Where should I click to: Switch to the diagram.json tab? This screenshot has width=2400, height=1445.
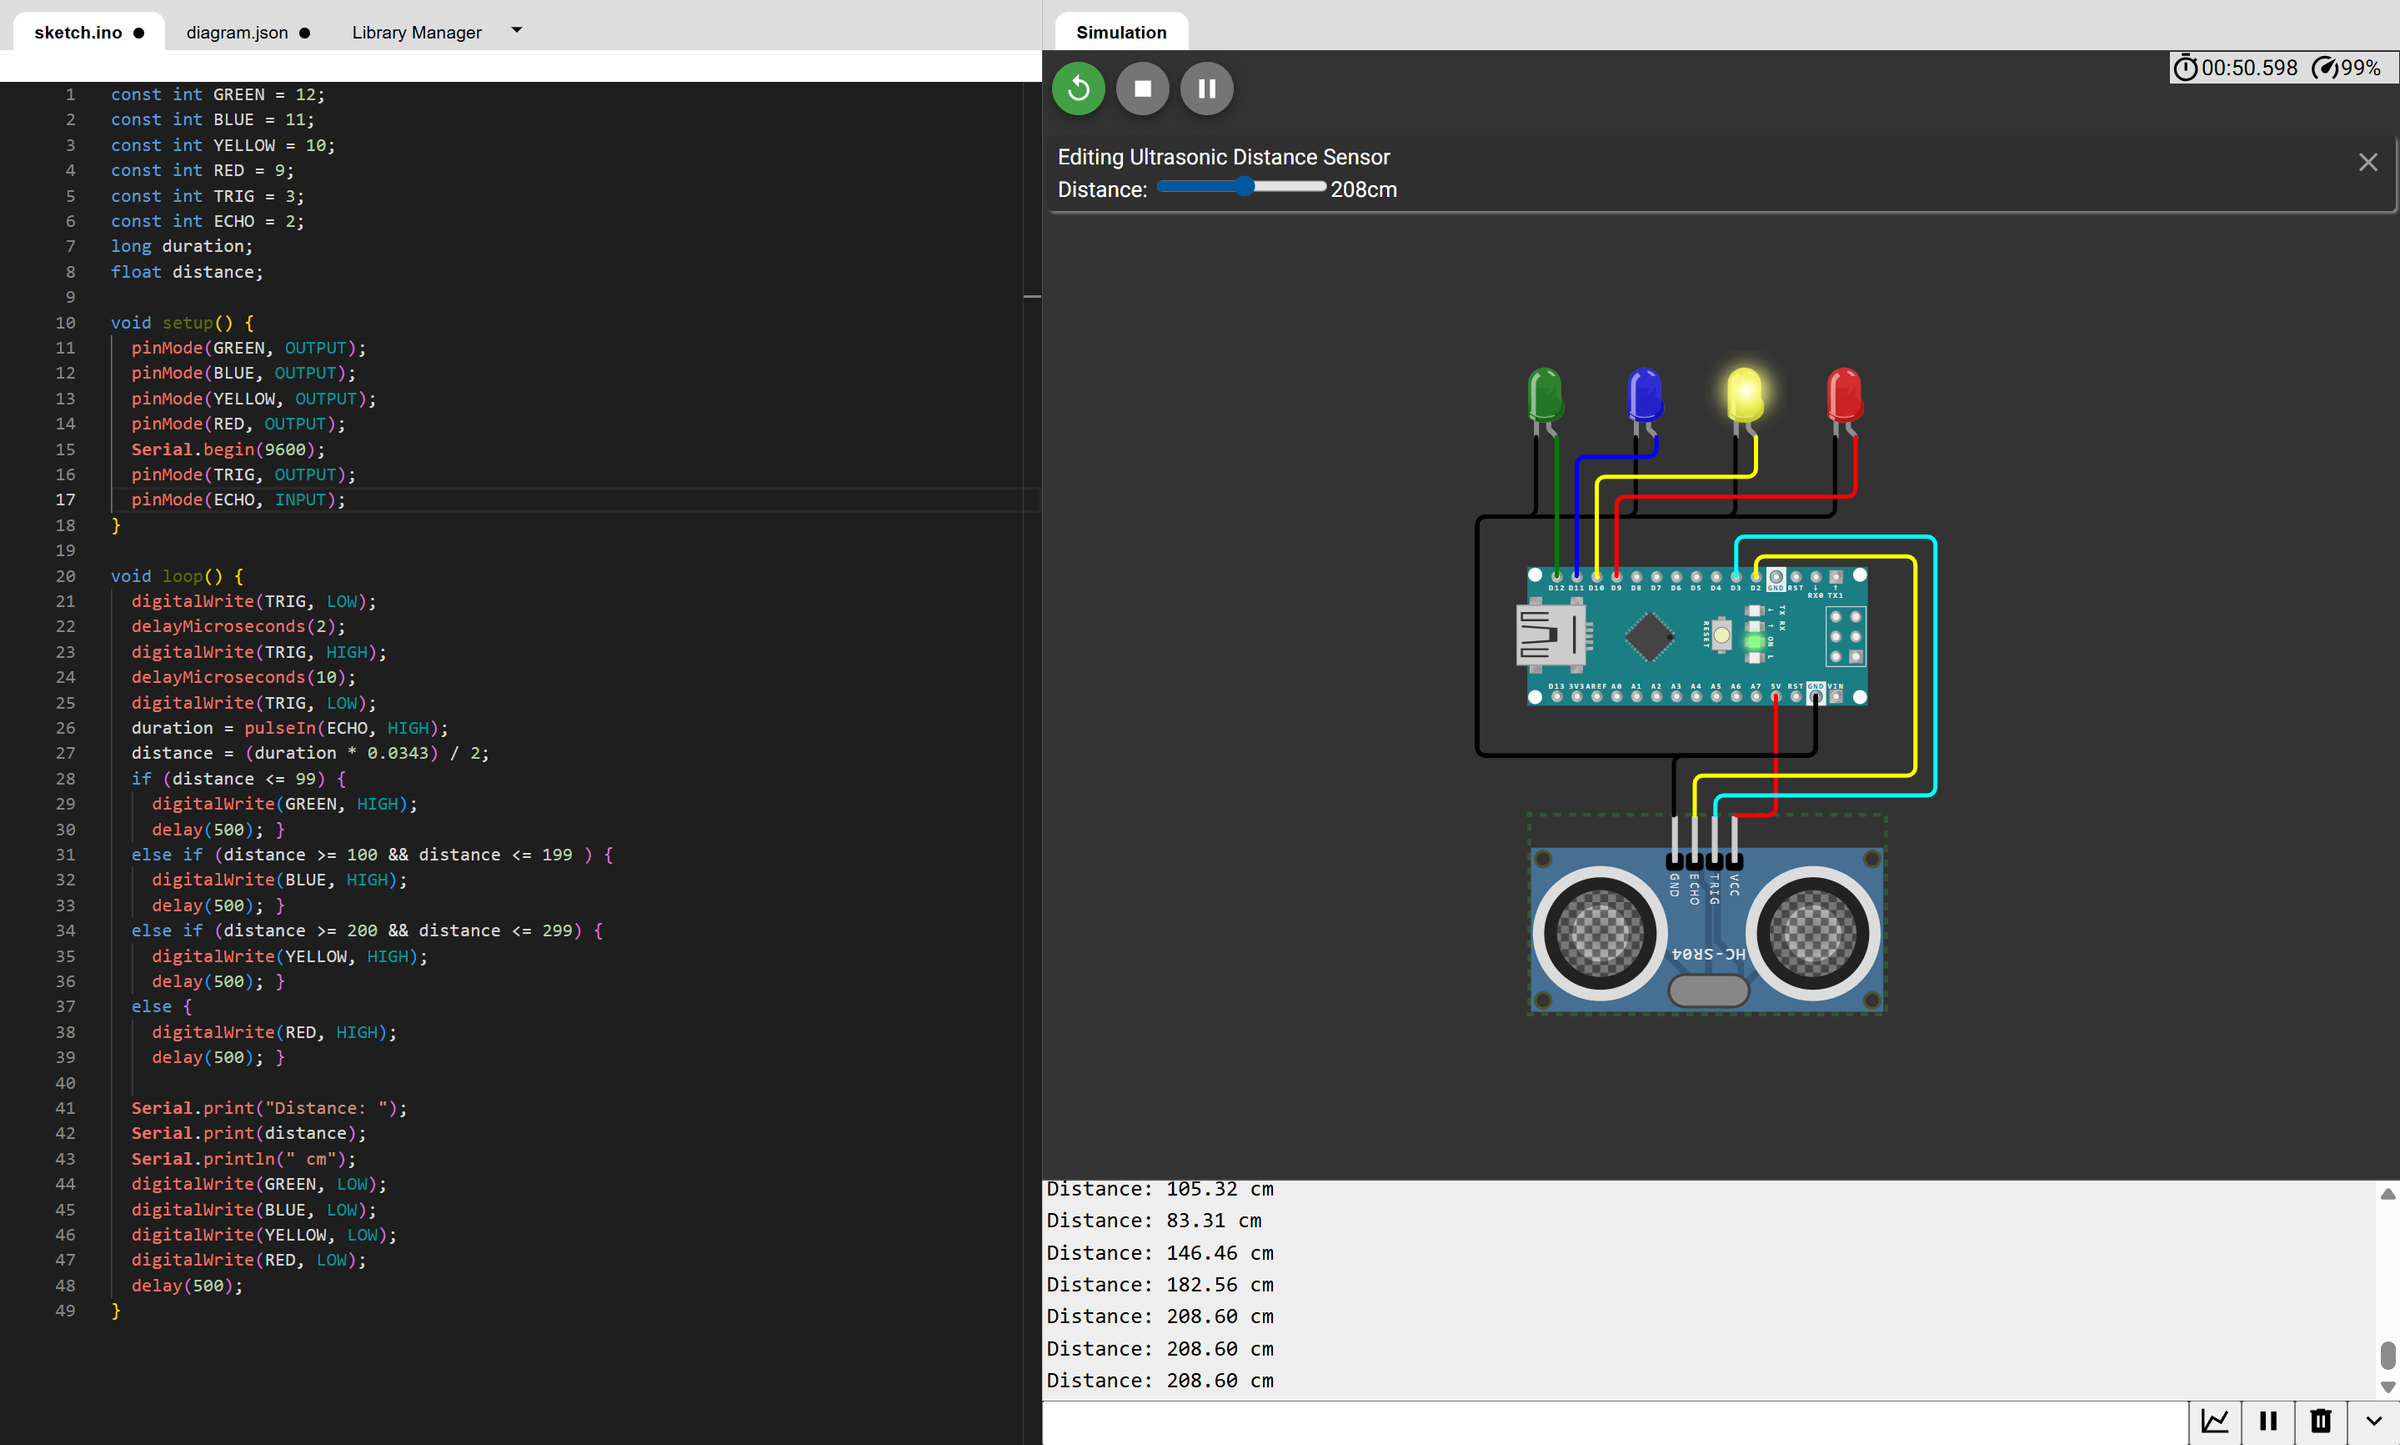[x=237, y=32]
